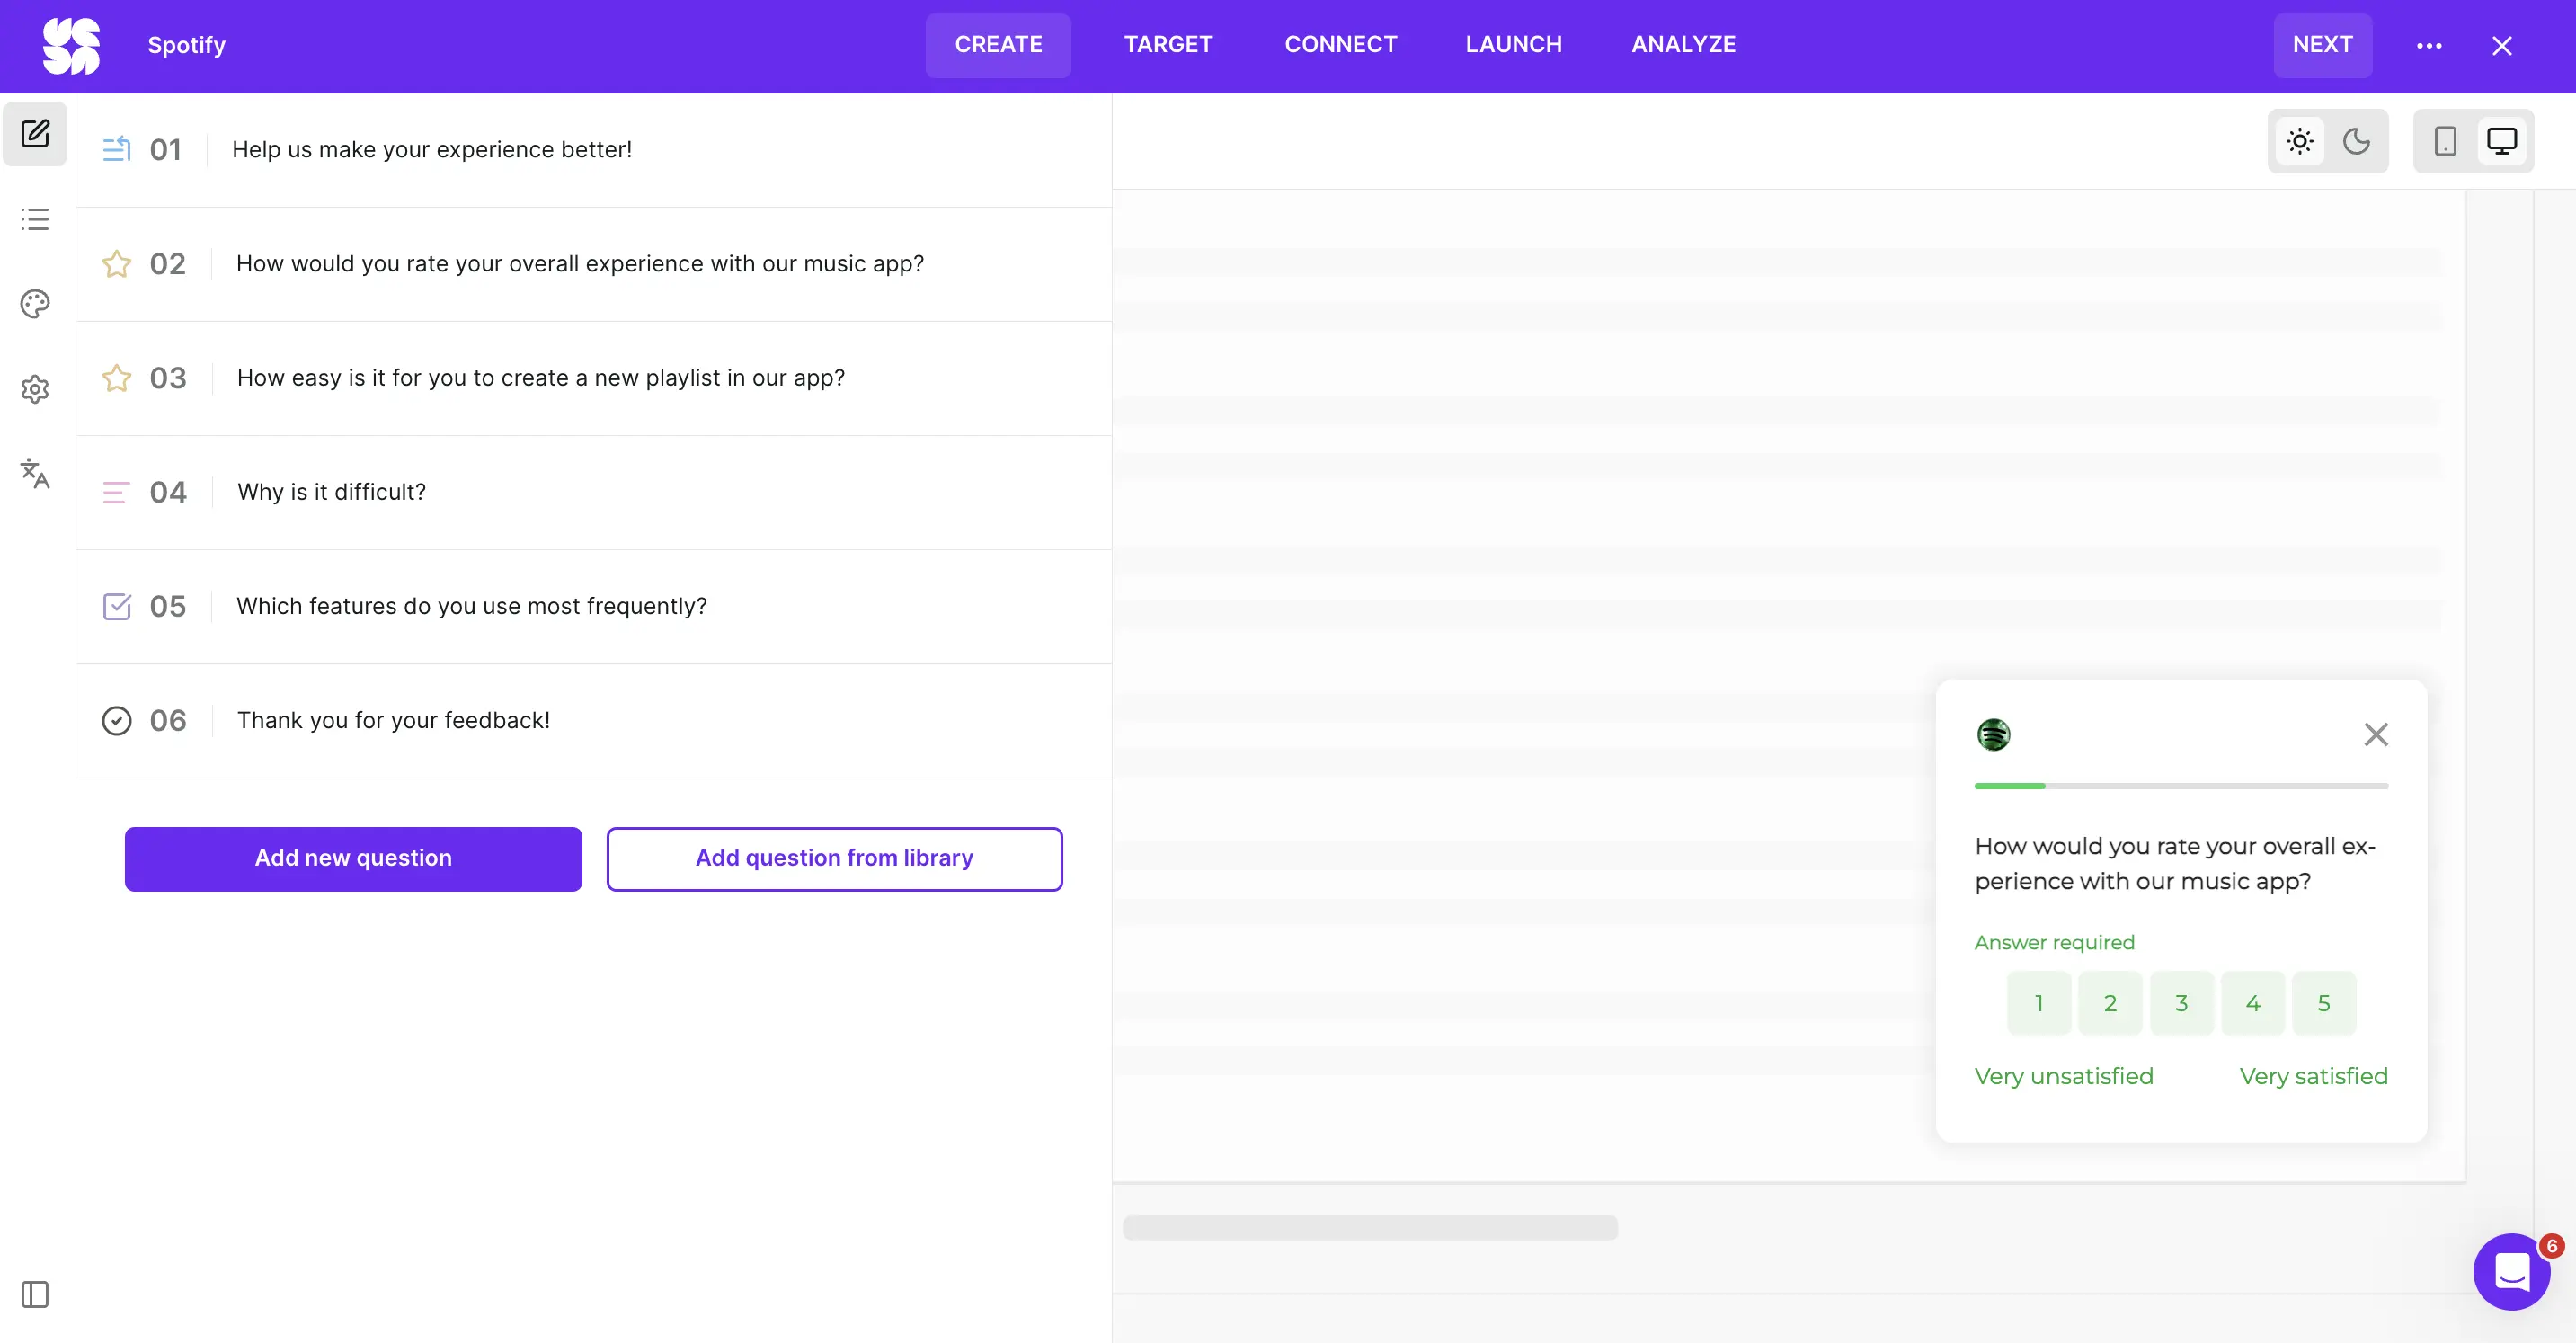
Task: Click the checkbox icon of question 05
Action: pos(117,606)
